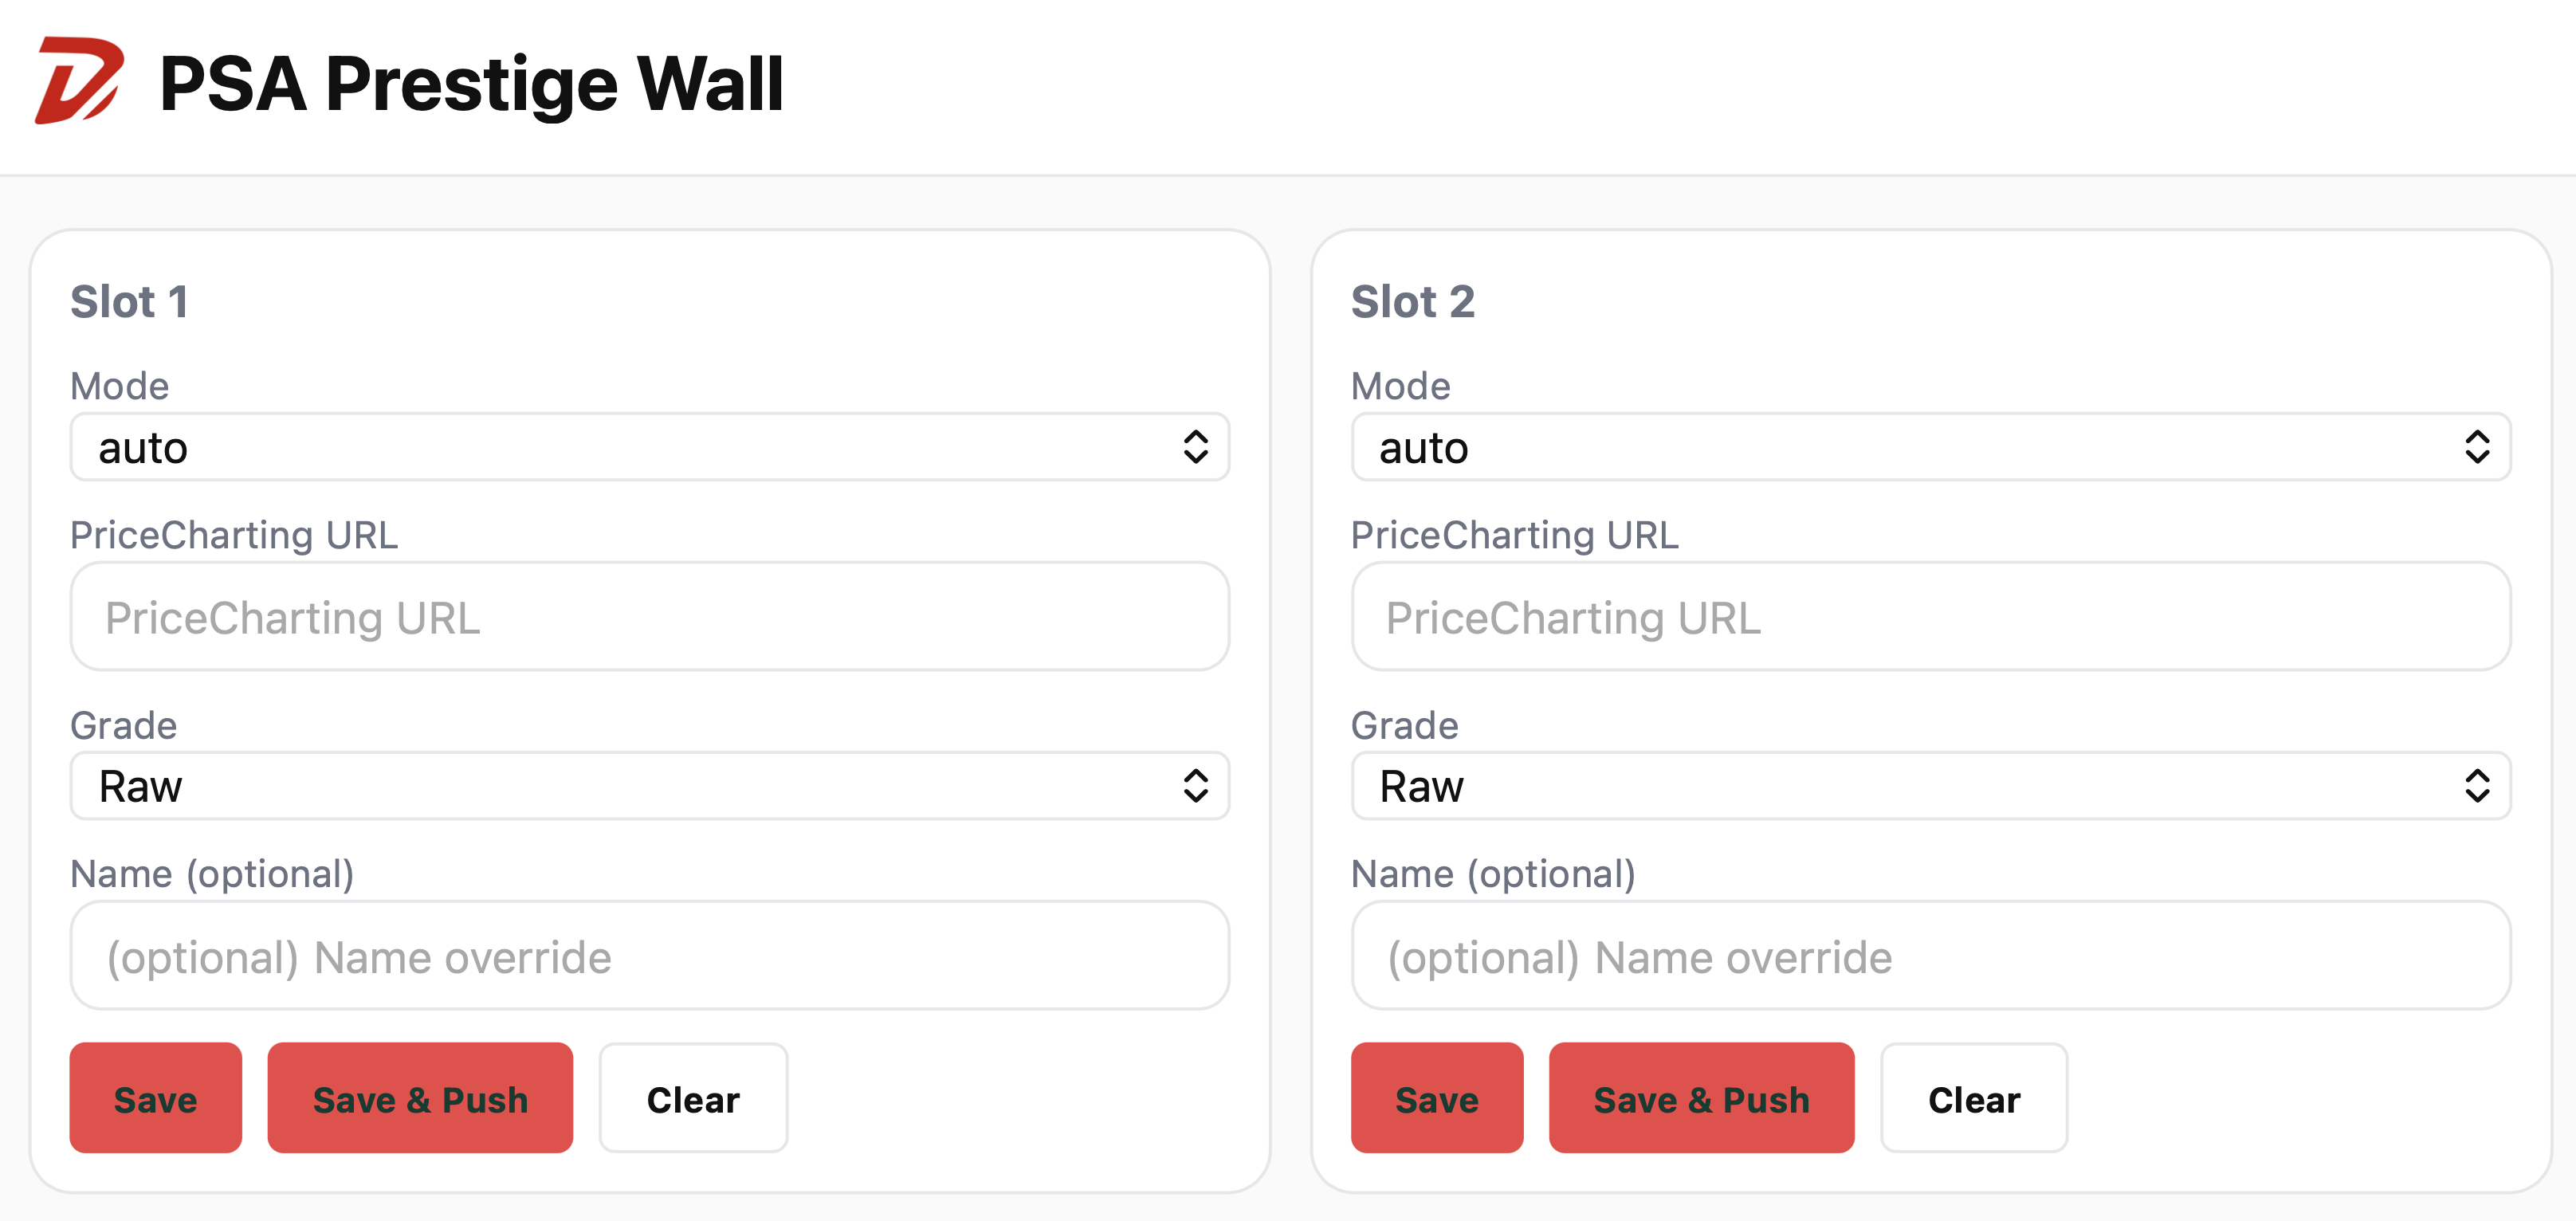
Task: Expand the Slot 2 Grade dropdown
Action: (1929, 786)
